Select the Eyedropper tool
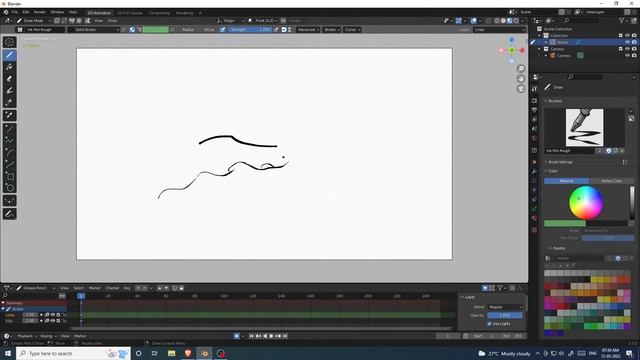Image resolution: width=640 pixels, height=360 pixels. click(x=9, y=116)
